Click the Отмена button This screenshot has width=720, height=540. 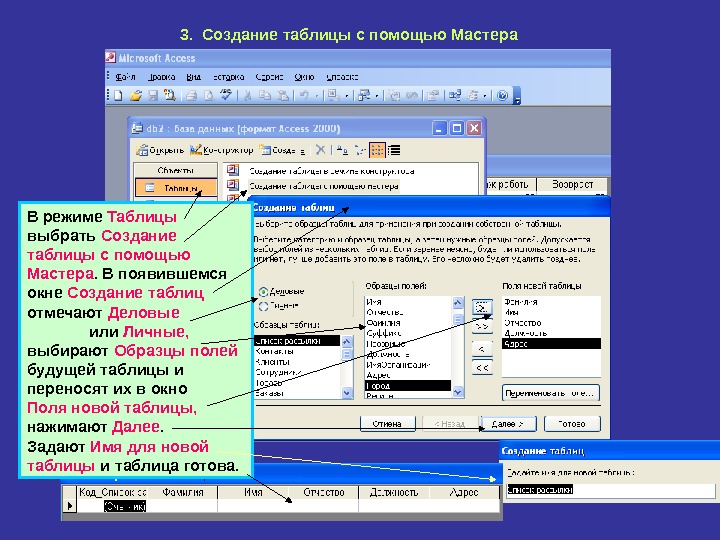387,424
